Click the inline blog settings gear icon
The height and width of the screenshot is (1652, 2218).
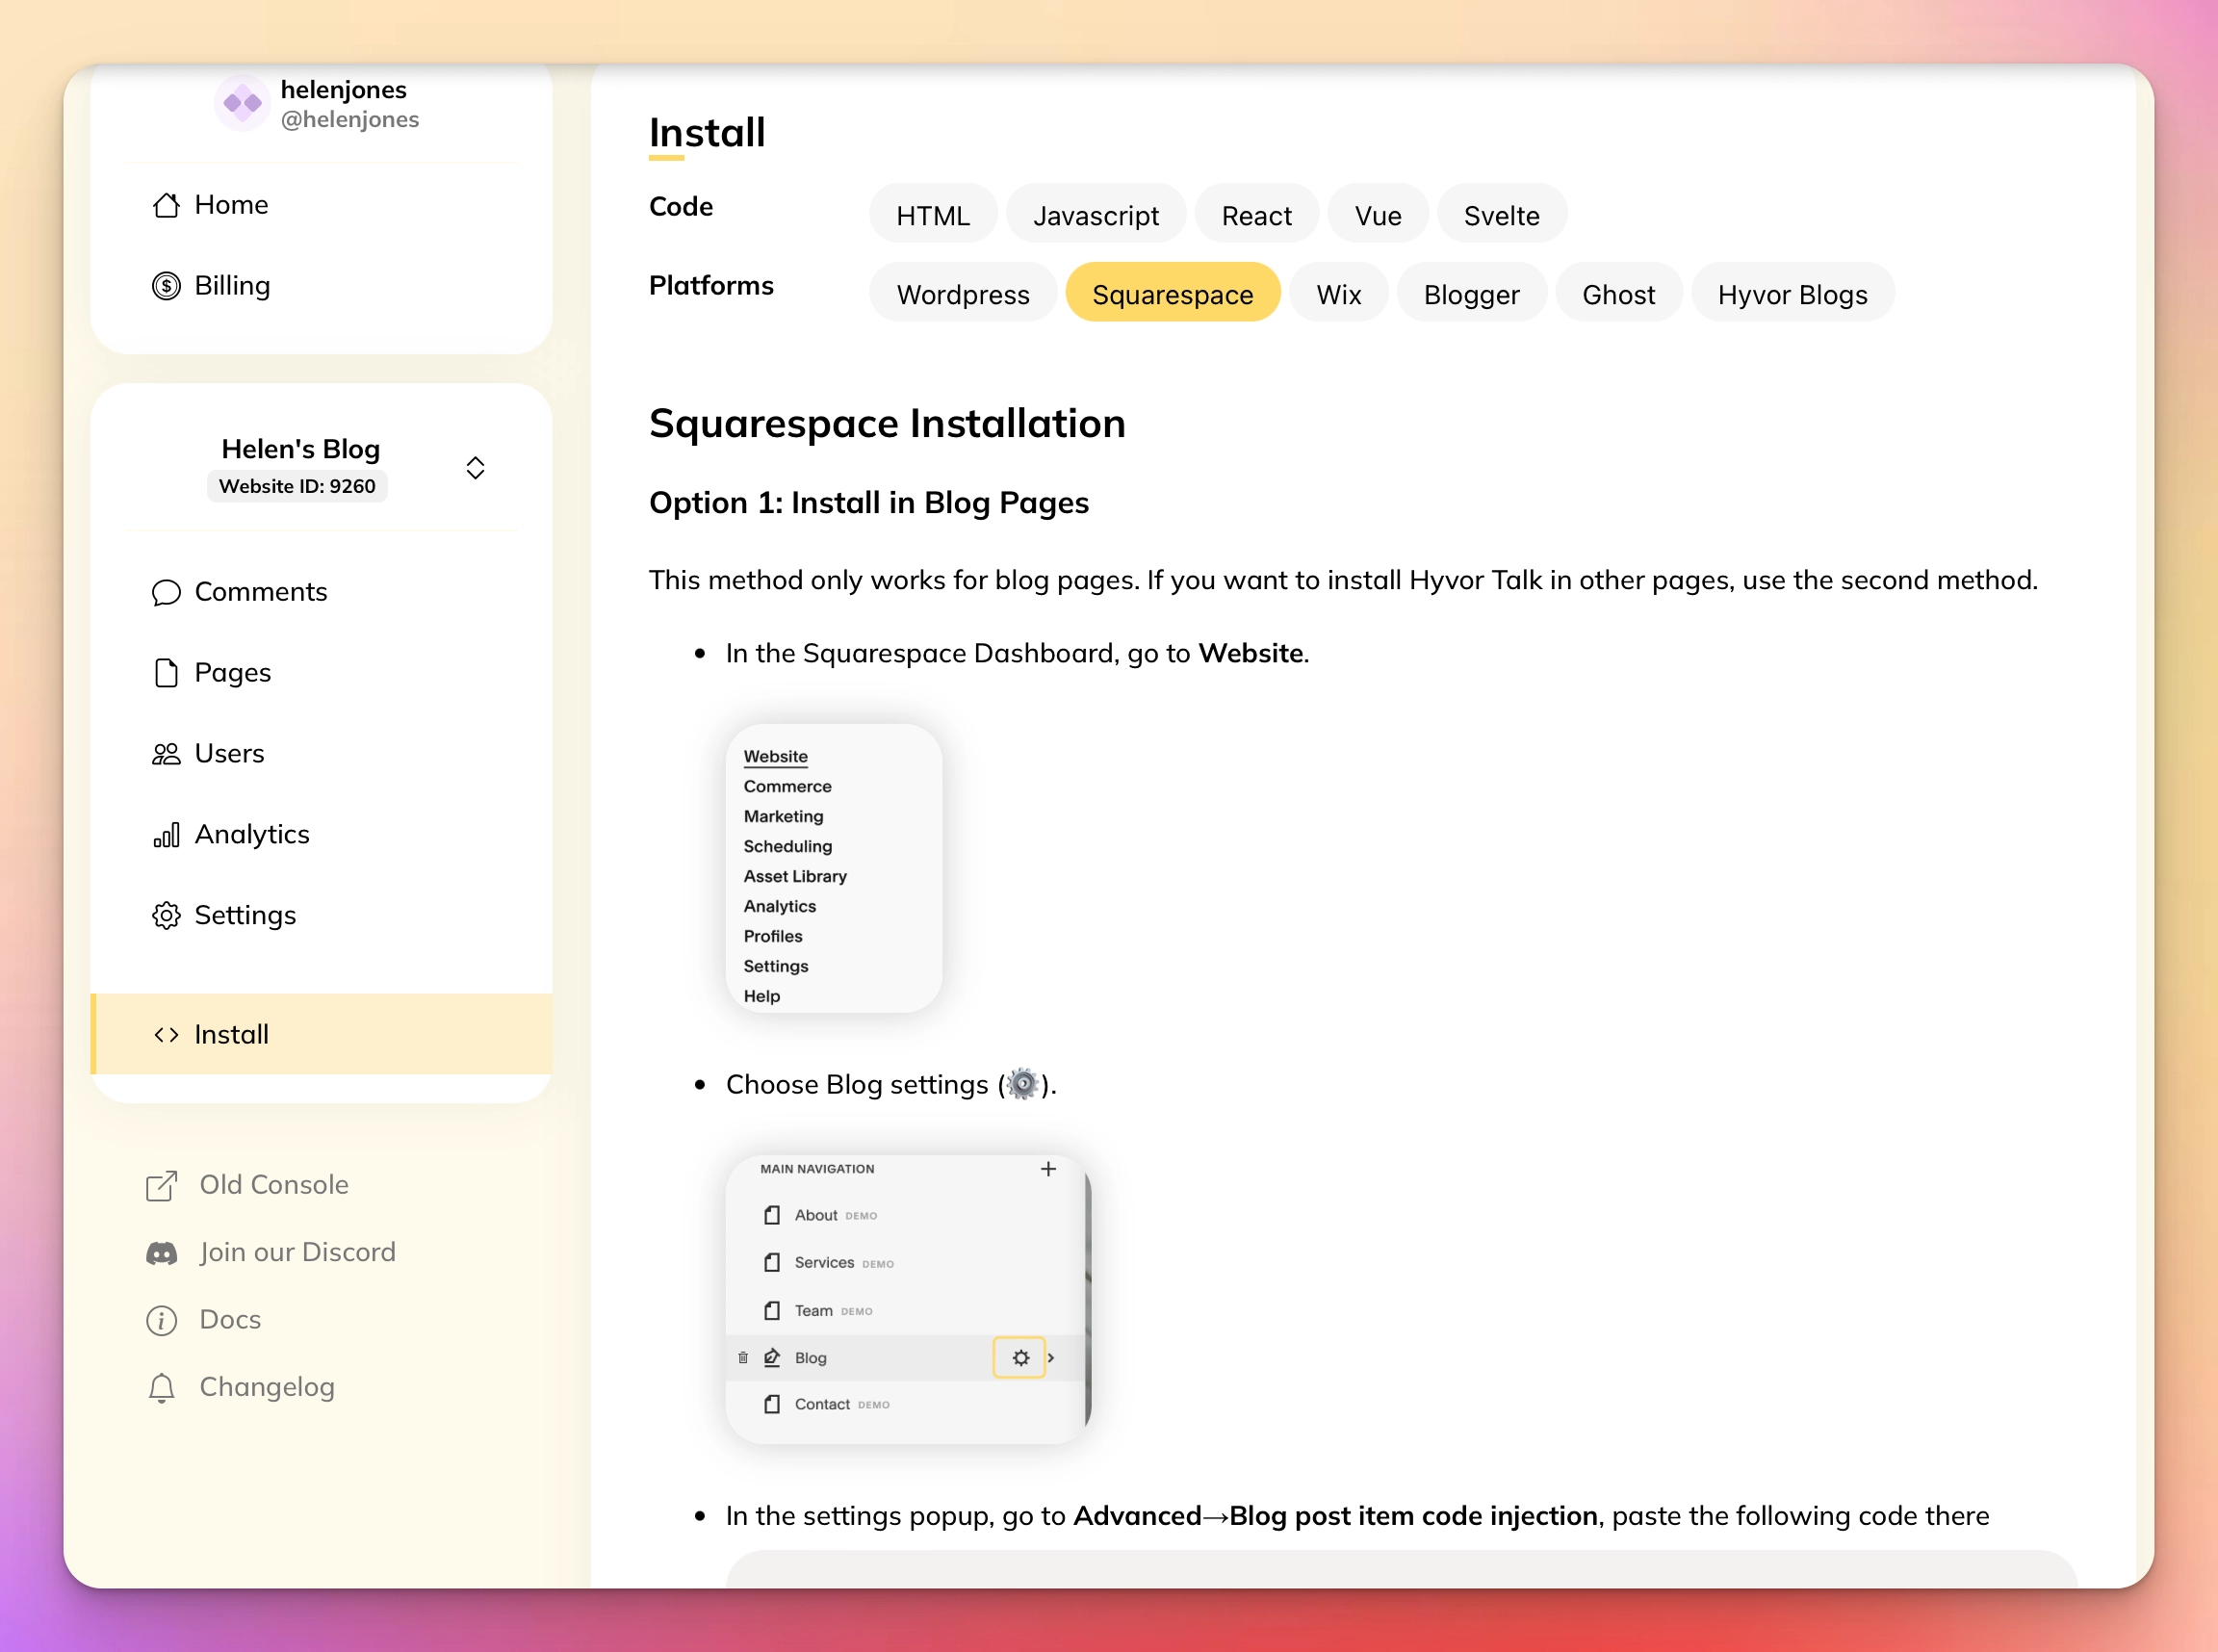tap(1023, 1085)
